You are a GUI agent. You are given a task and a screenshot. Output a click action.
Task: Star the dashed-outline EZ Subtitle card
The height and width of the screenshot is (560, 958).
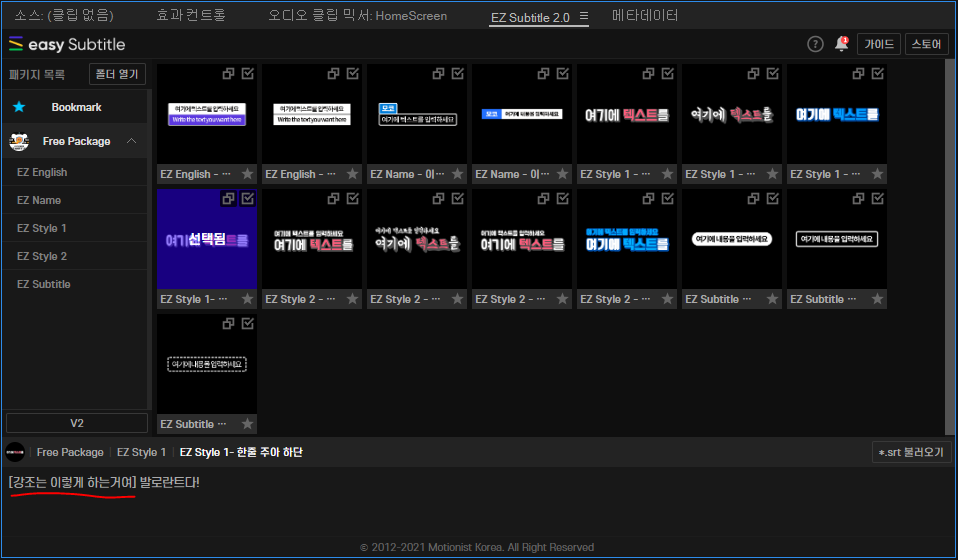(x=247, y=424)
